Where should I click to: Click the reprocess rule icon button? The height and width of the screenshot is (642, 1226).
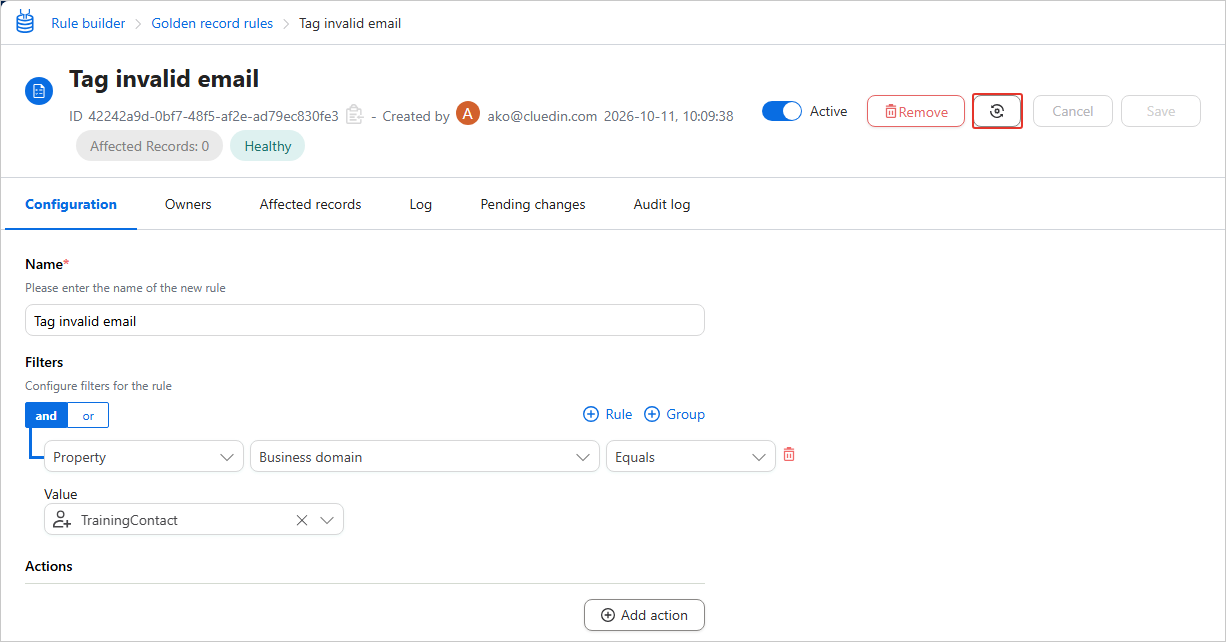click(x=997, y=111)
